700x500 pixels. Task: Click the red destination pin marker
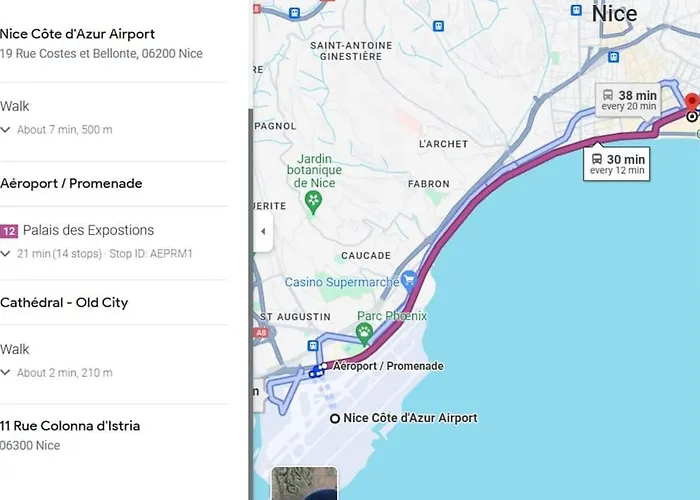click(x=692, y=103)
